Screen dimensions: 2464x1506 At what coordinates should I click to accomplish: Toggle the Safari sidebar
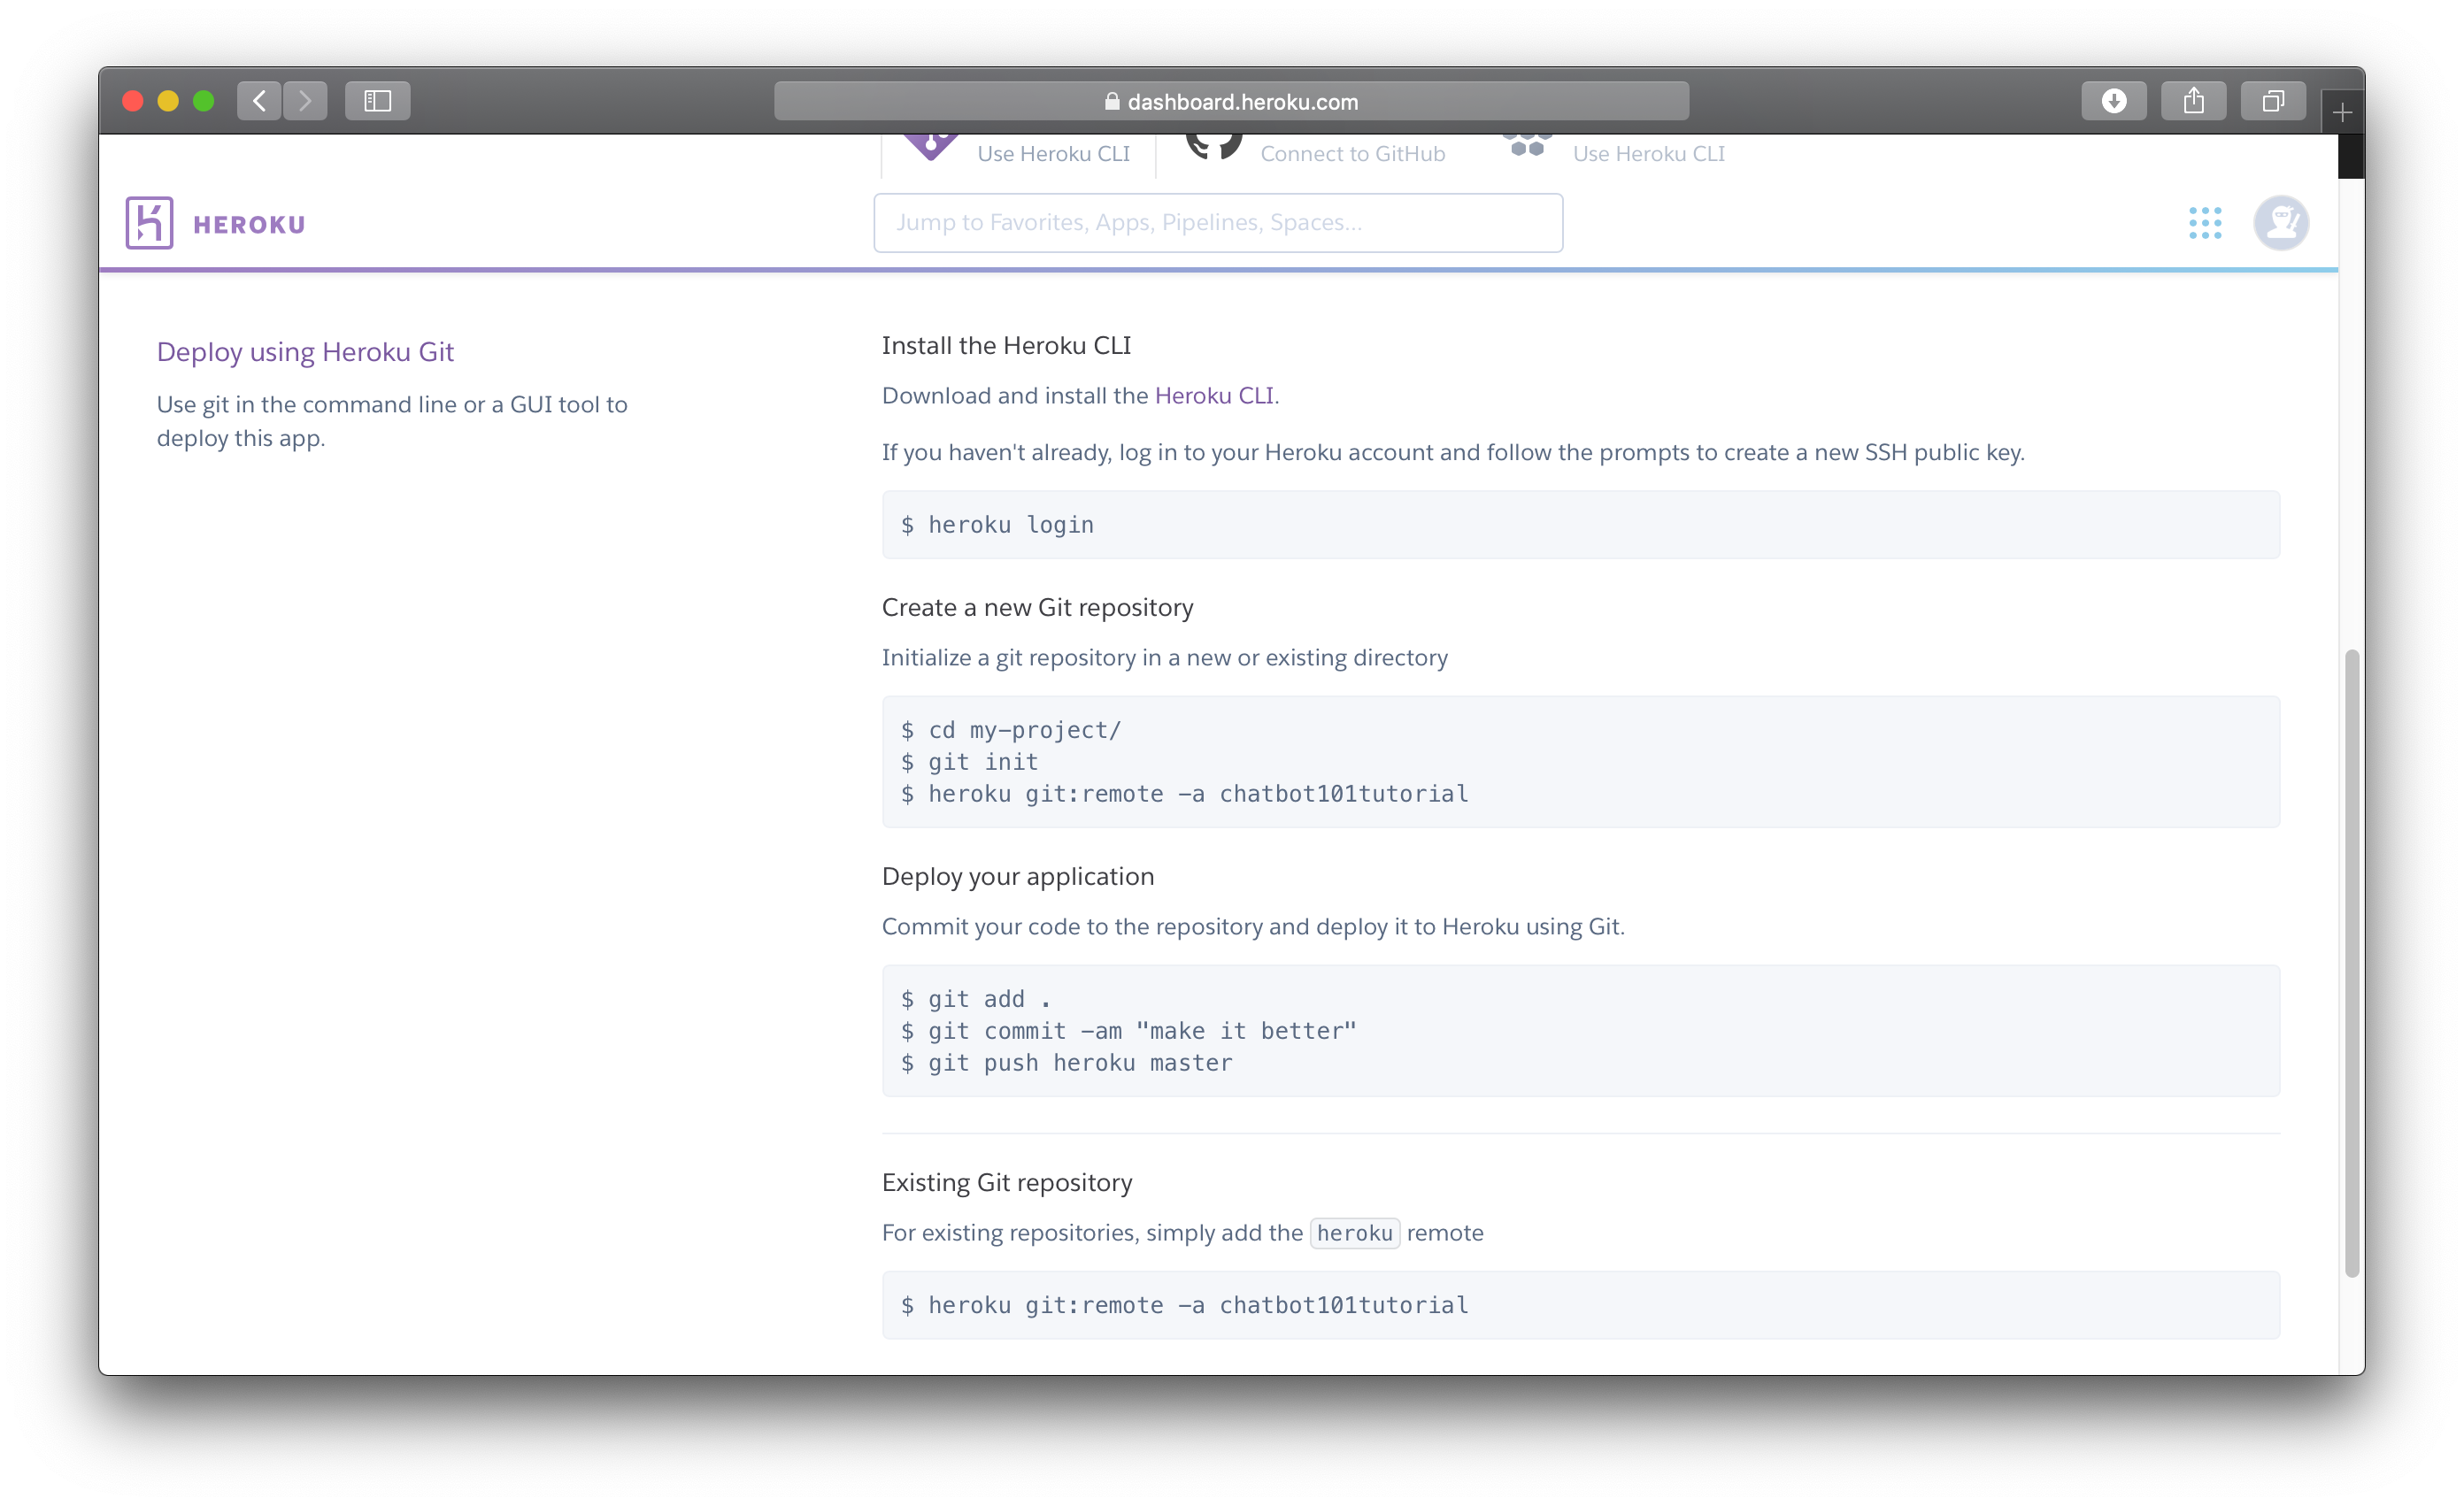[377, 100]
